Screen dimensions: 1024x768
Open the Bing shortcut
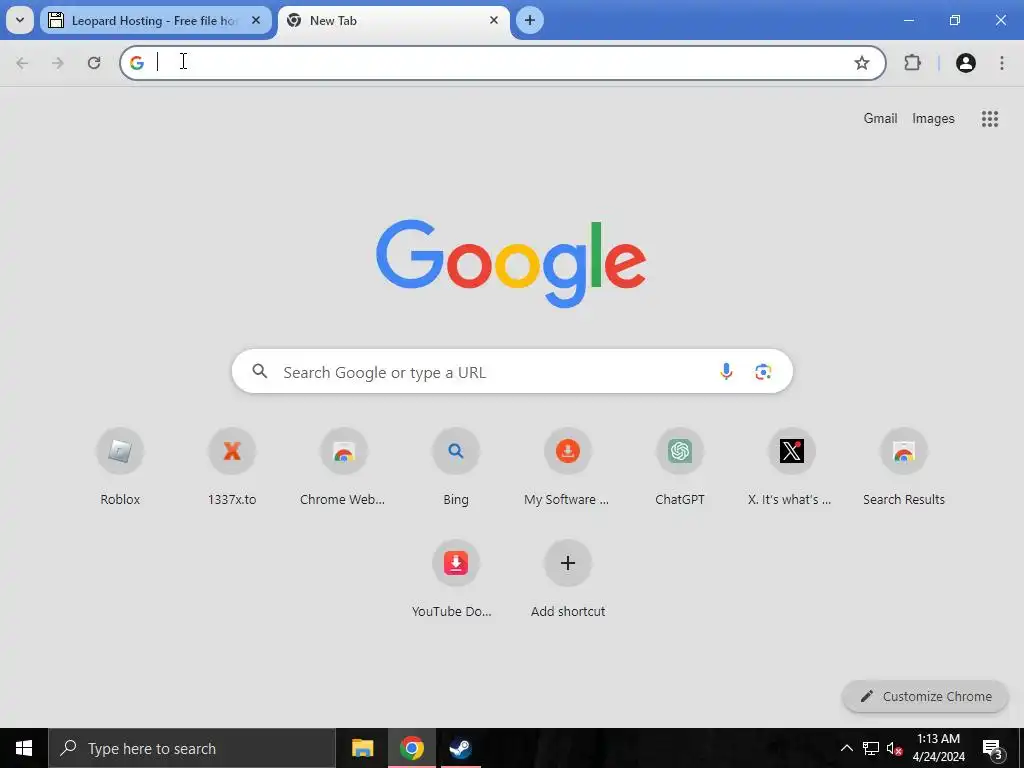coord(456,466)
